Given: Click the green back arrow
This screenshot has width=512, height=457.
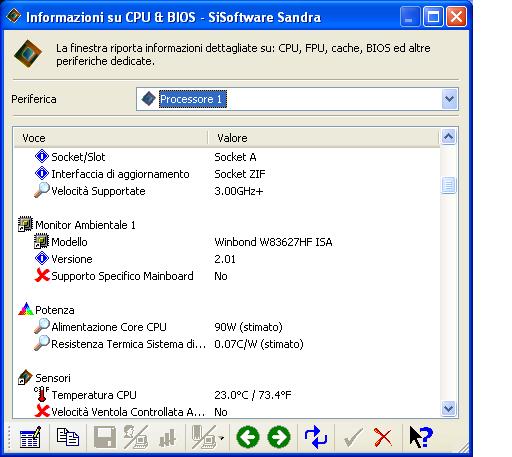Looking at the screenshot, I should pos(248,437).
